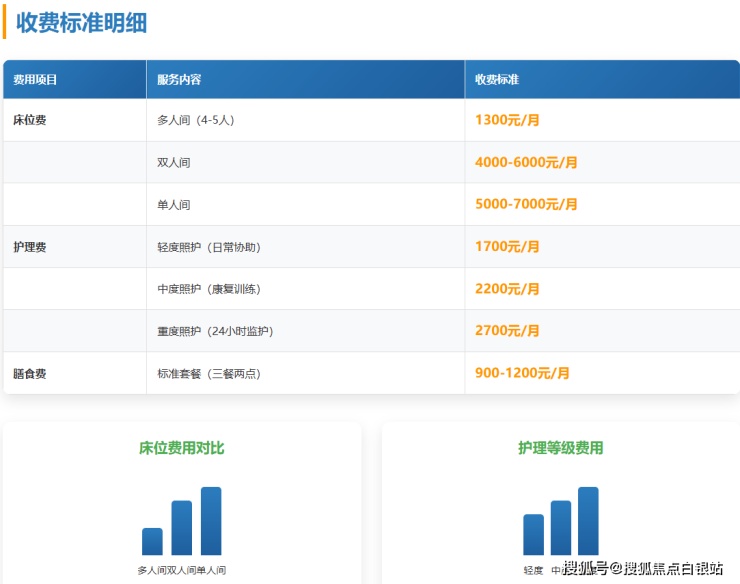Click the 膳食费 category cell

30,374
